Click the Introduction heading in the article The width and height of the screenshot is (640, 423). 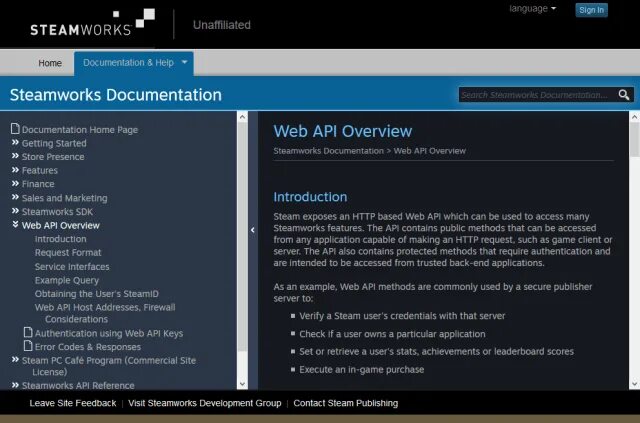click(310, 197)
